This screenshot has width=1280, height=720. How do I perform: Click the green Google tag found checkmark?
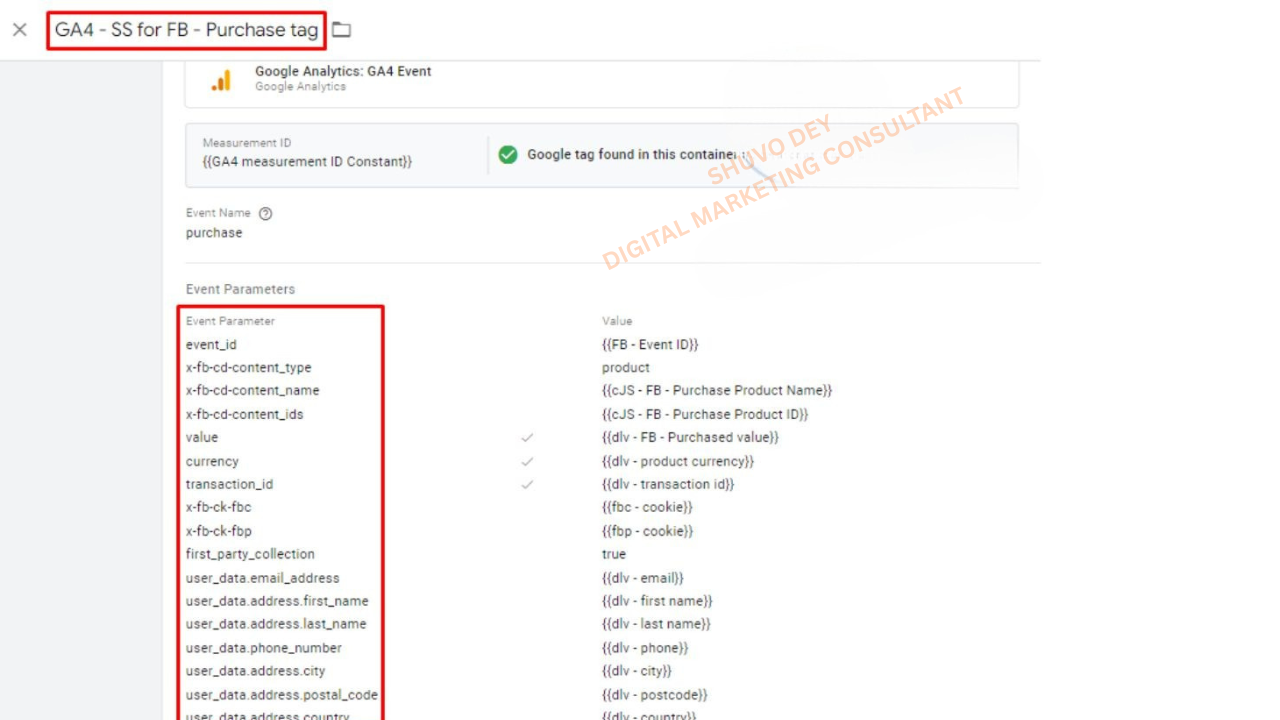point(508,155)
